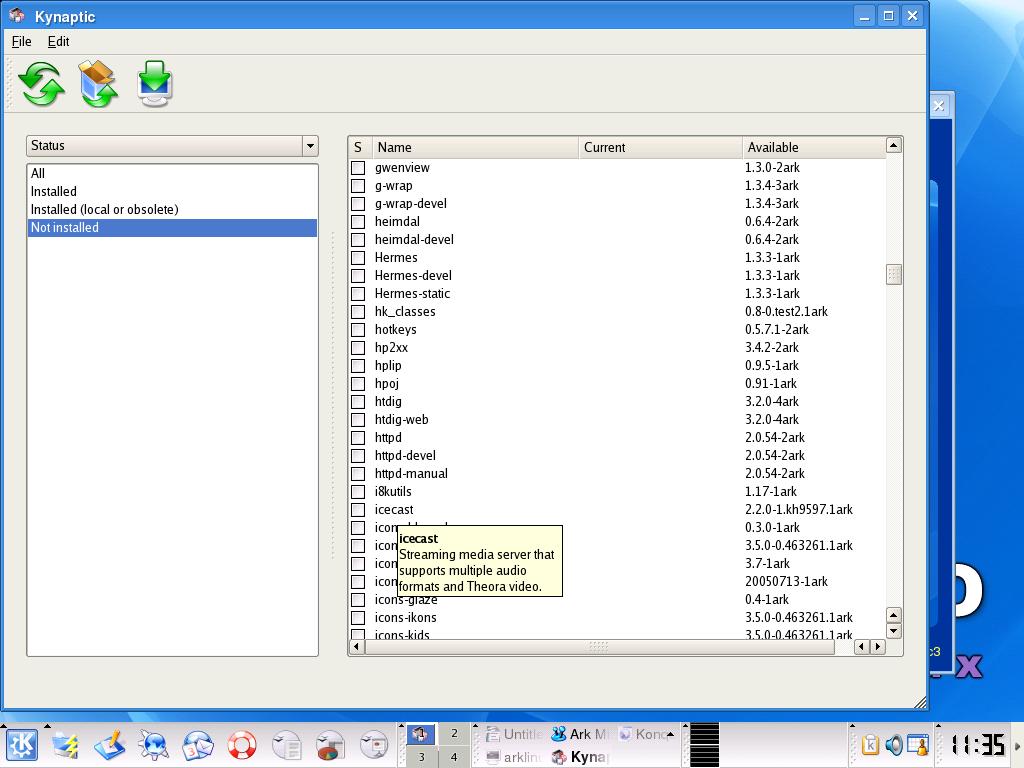1024x768 pixels.
Task: Click the httpd-manual package name
Action: [x=411, y=474]
